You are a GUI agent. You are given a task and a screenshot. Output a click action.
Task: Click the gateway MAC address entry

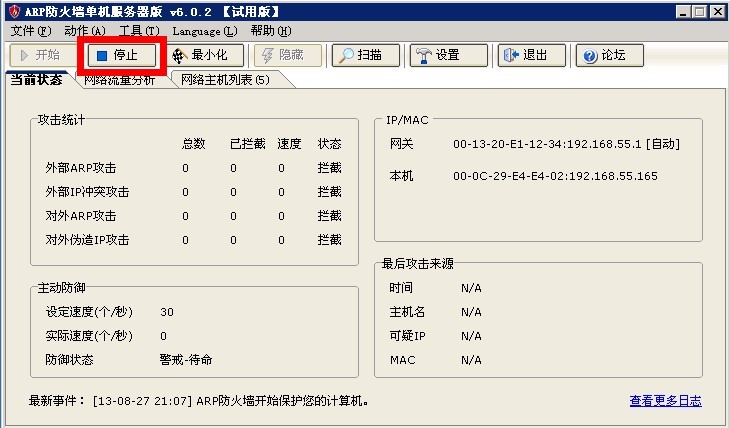pyautogui.click(x=566, y=144)
